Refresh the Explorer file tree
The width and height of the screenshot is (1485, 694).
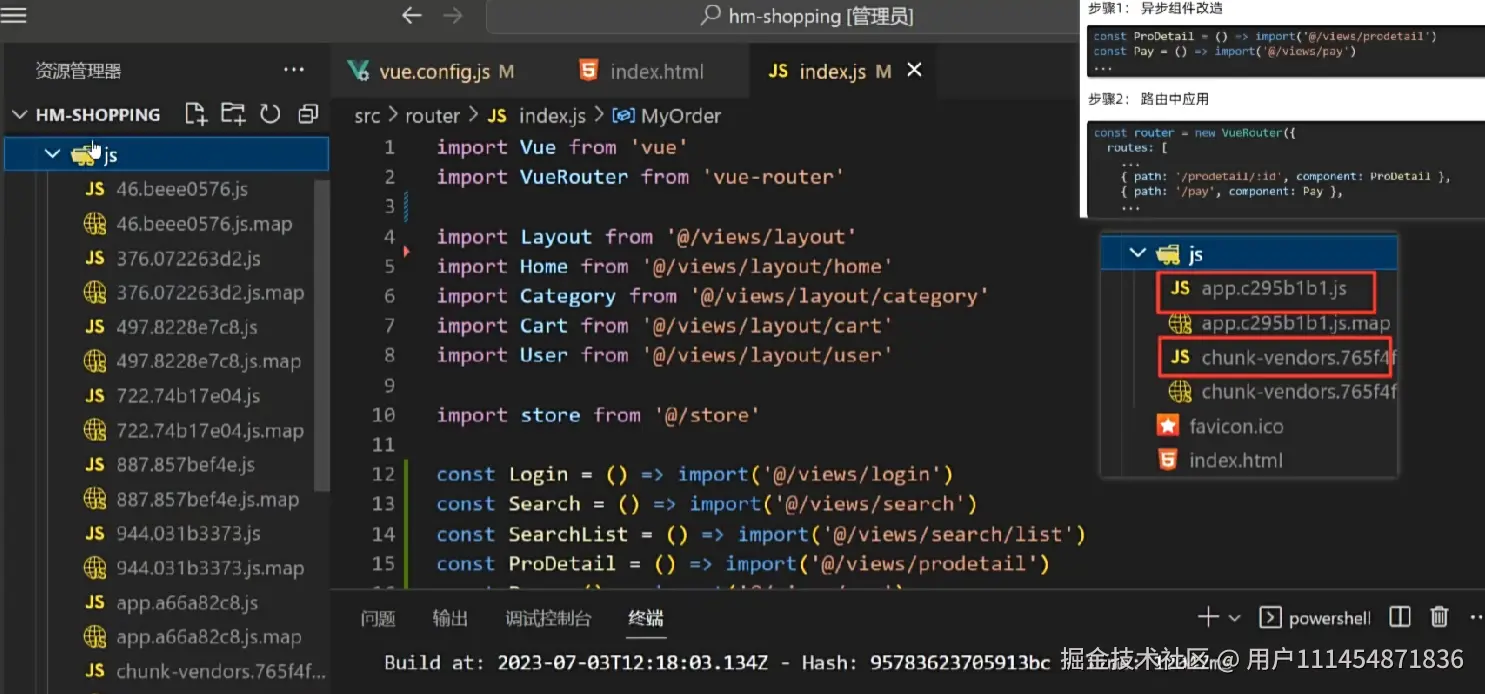(x=270, y=114)
